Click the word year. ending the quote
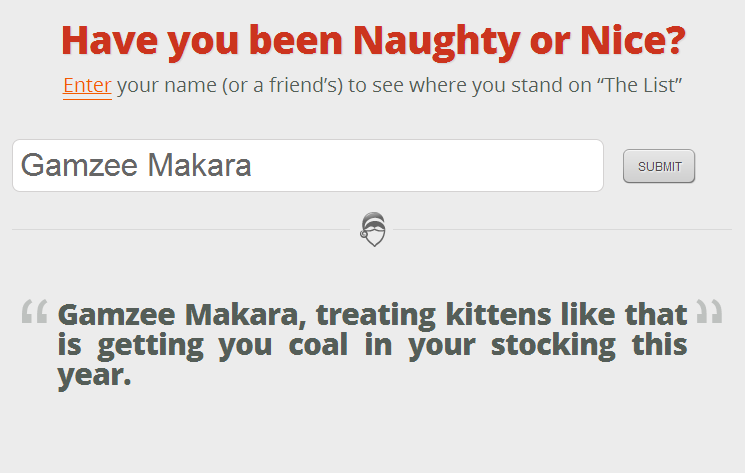Image resolution: width=745 pixels, height=473 pixels. pyautogui.click(x=94, y=376)
